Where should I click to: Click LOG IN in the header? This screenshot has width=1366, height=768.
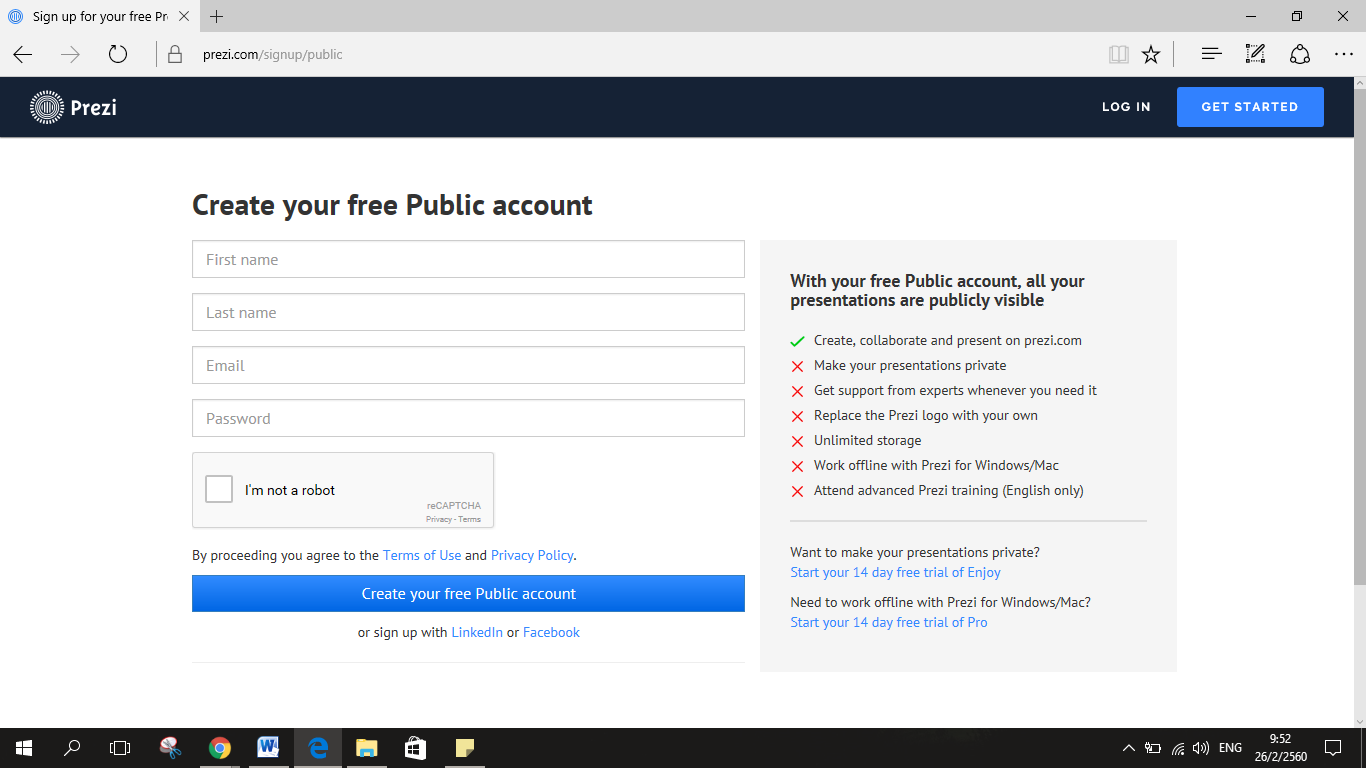click(1126, 107)
